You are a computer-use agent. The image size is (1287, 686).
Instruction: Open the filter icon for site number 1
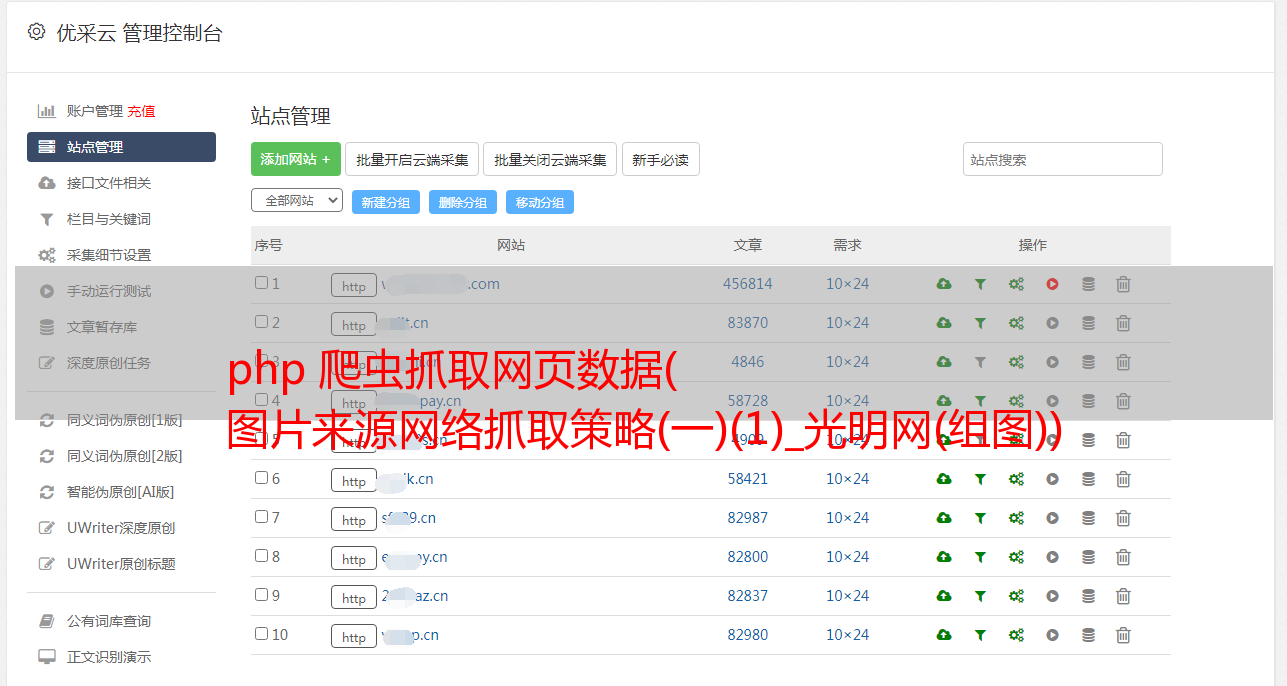(980, 284)
